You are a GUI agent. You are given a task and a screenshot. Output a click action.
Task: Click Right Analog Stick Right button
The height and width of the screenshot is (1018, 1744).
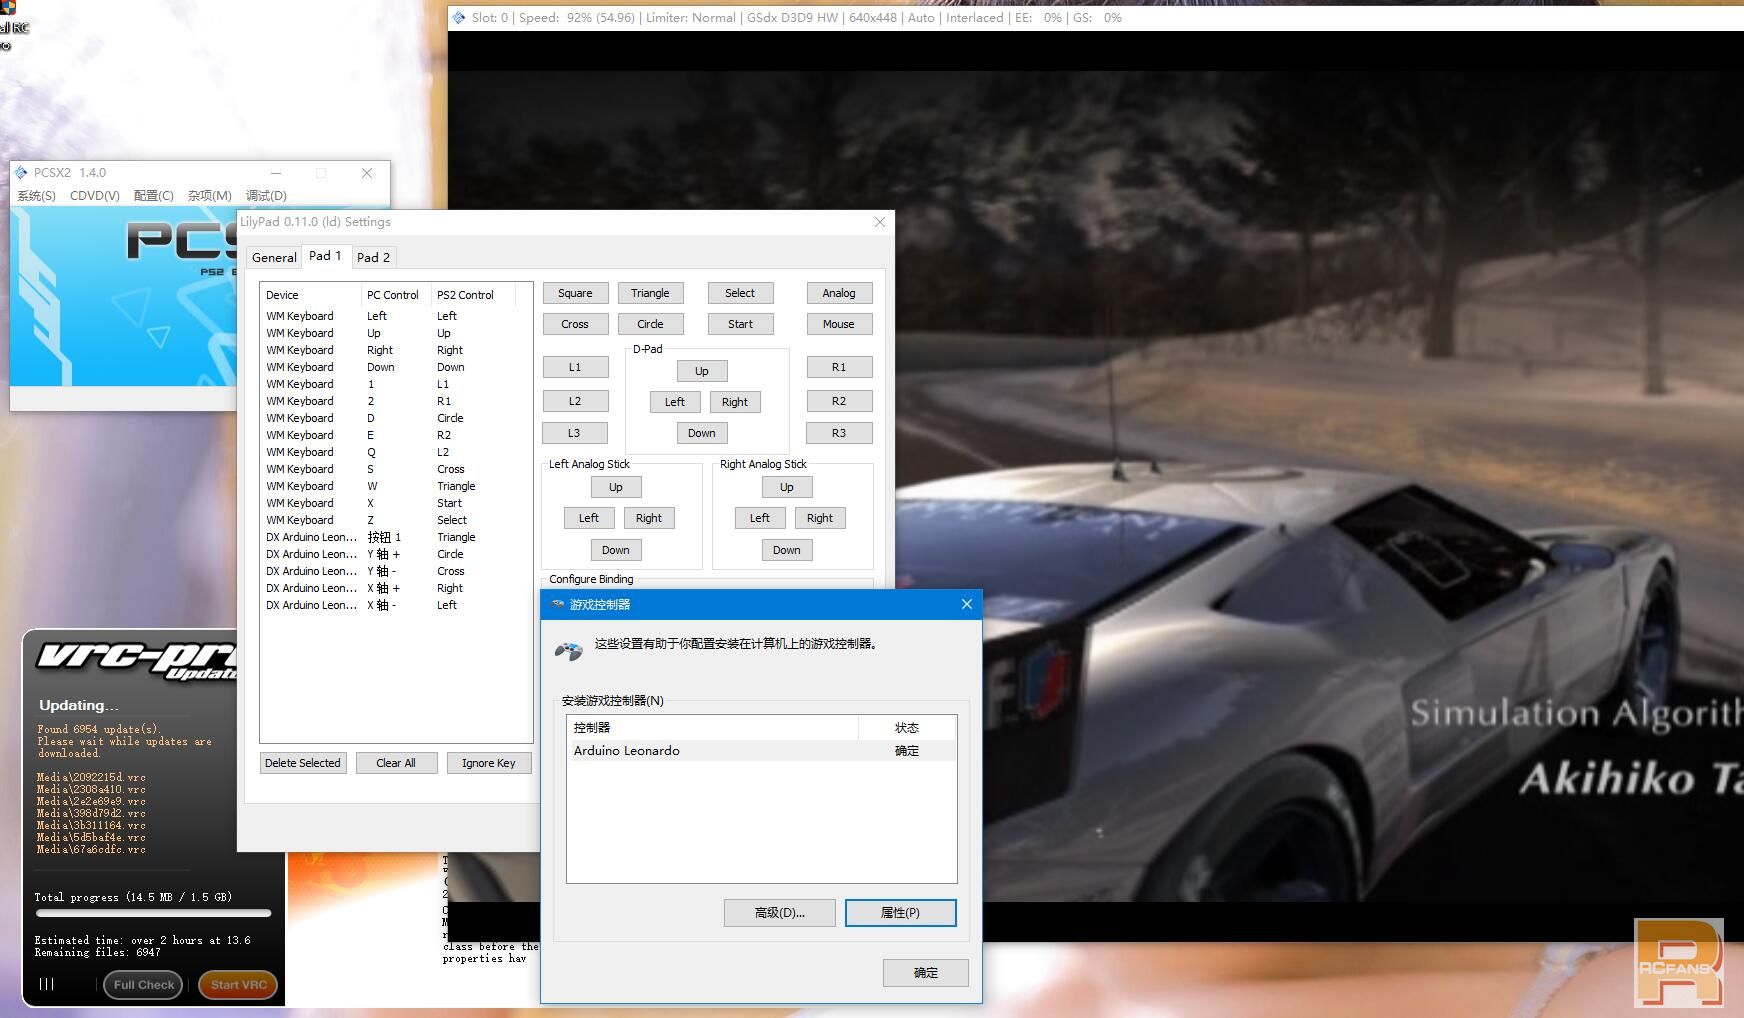[820, 518]
